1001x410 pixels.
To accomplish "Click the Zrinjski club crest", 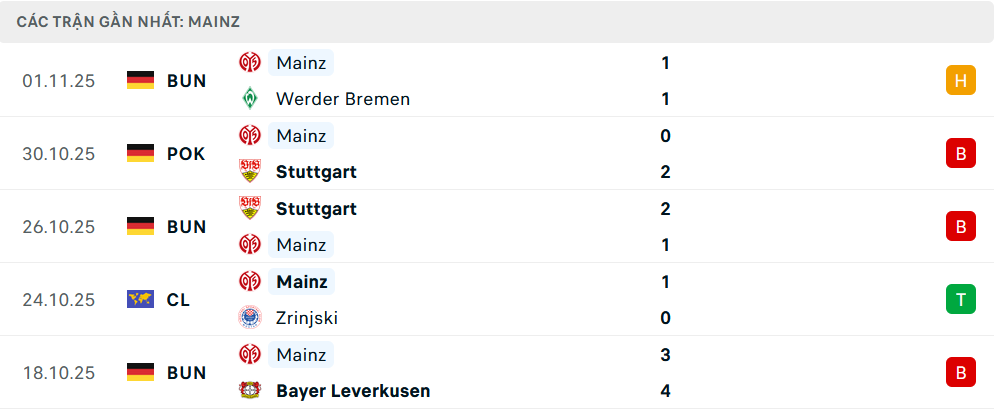I will (250, 318).
